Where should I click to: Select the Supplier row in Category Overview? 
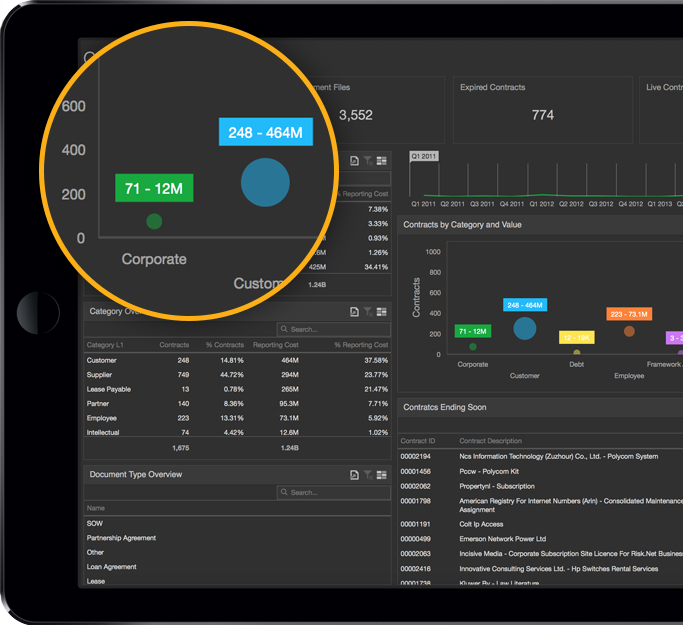[x=237, y=375]
